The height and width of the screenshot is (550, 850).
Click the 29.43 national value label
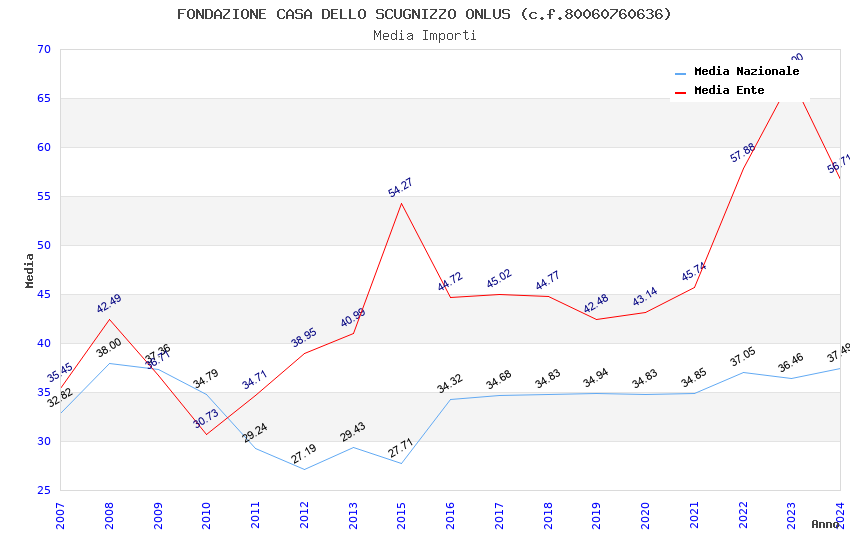(353, 432)
